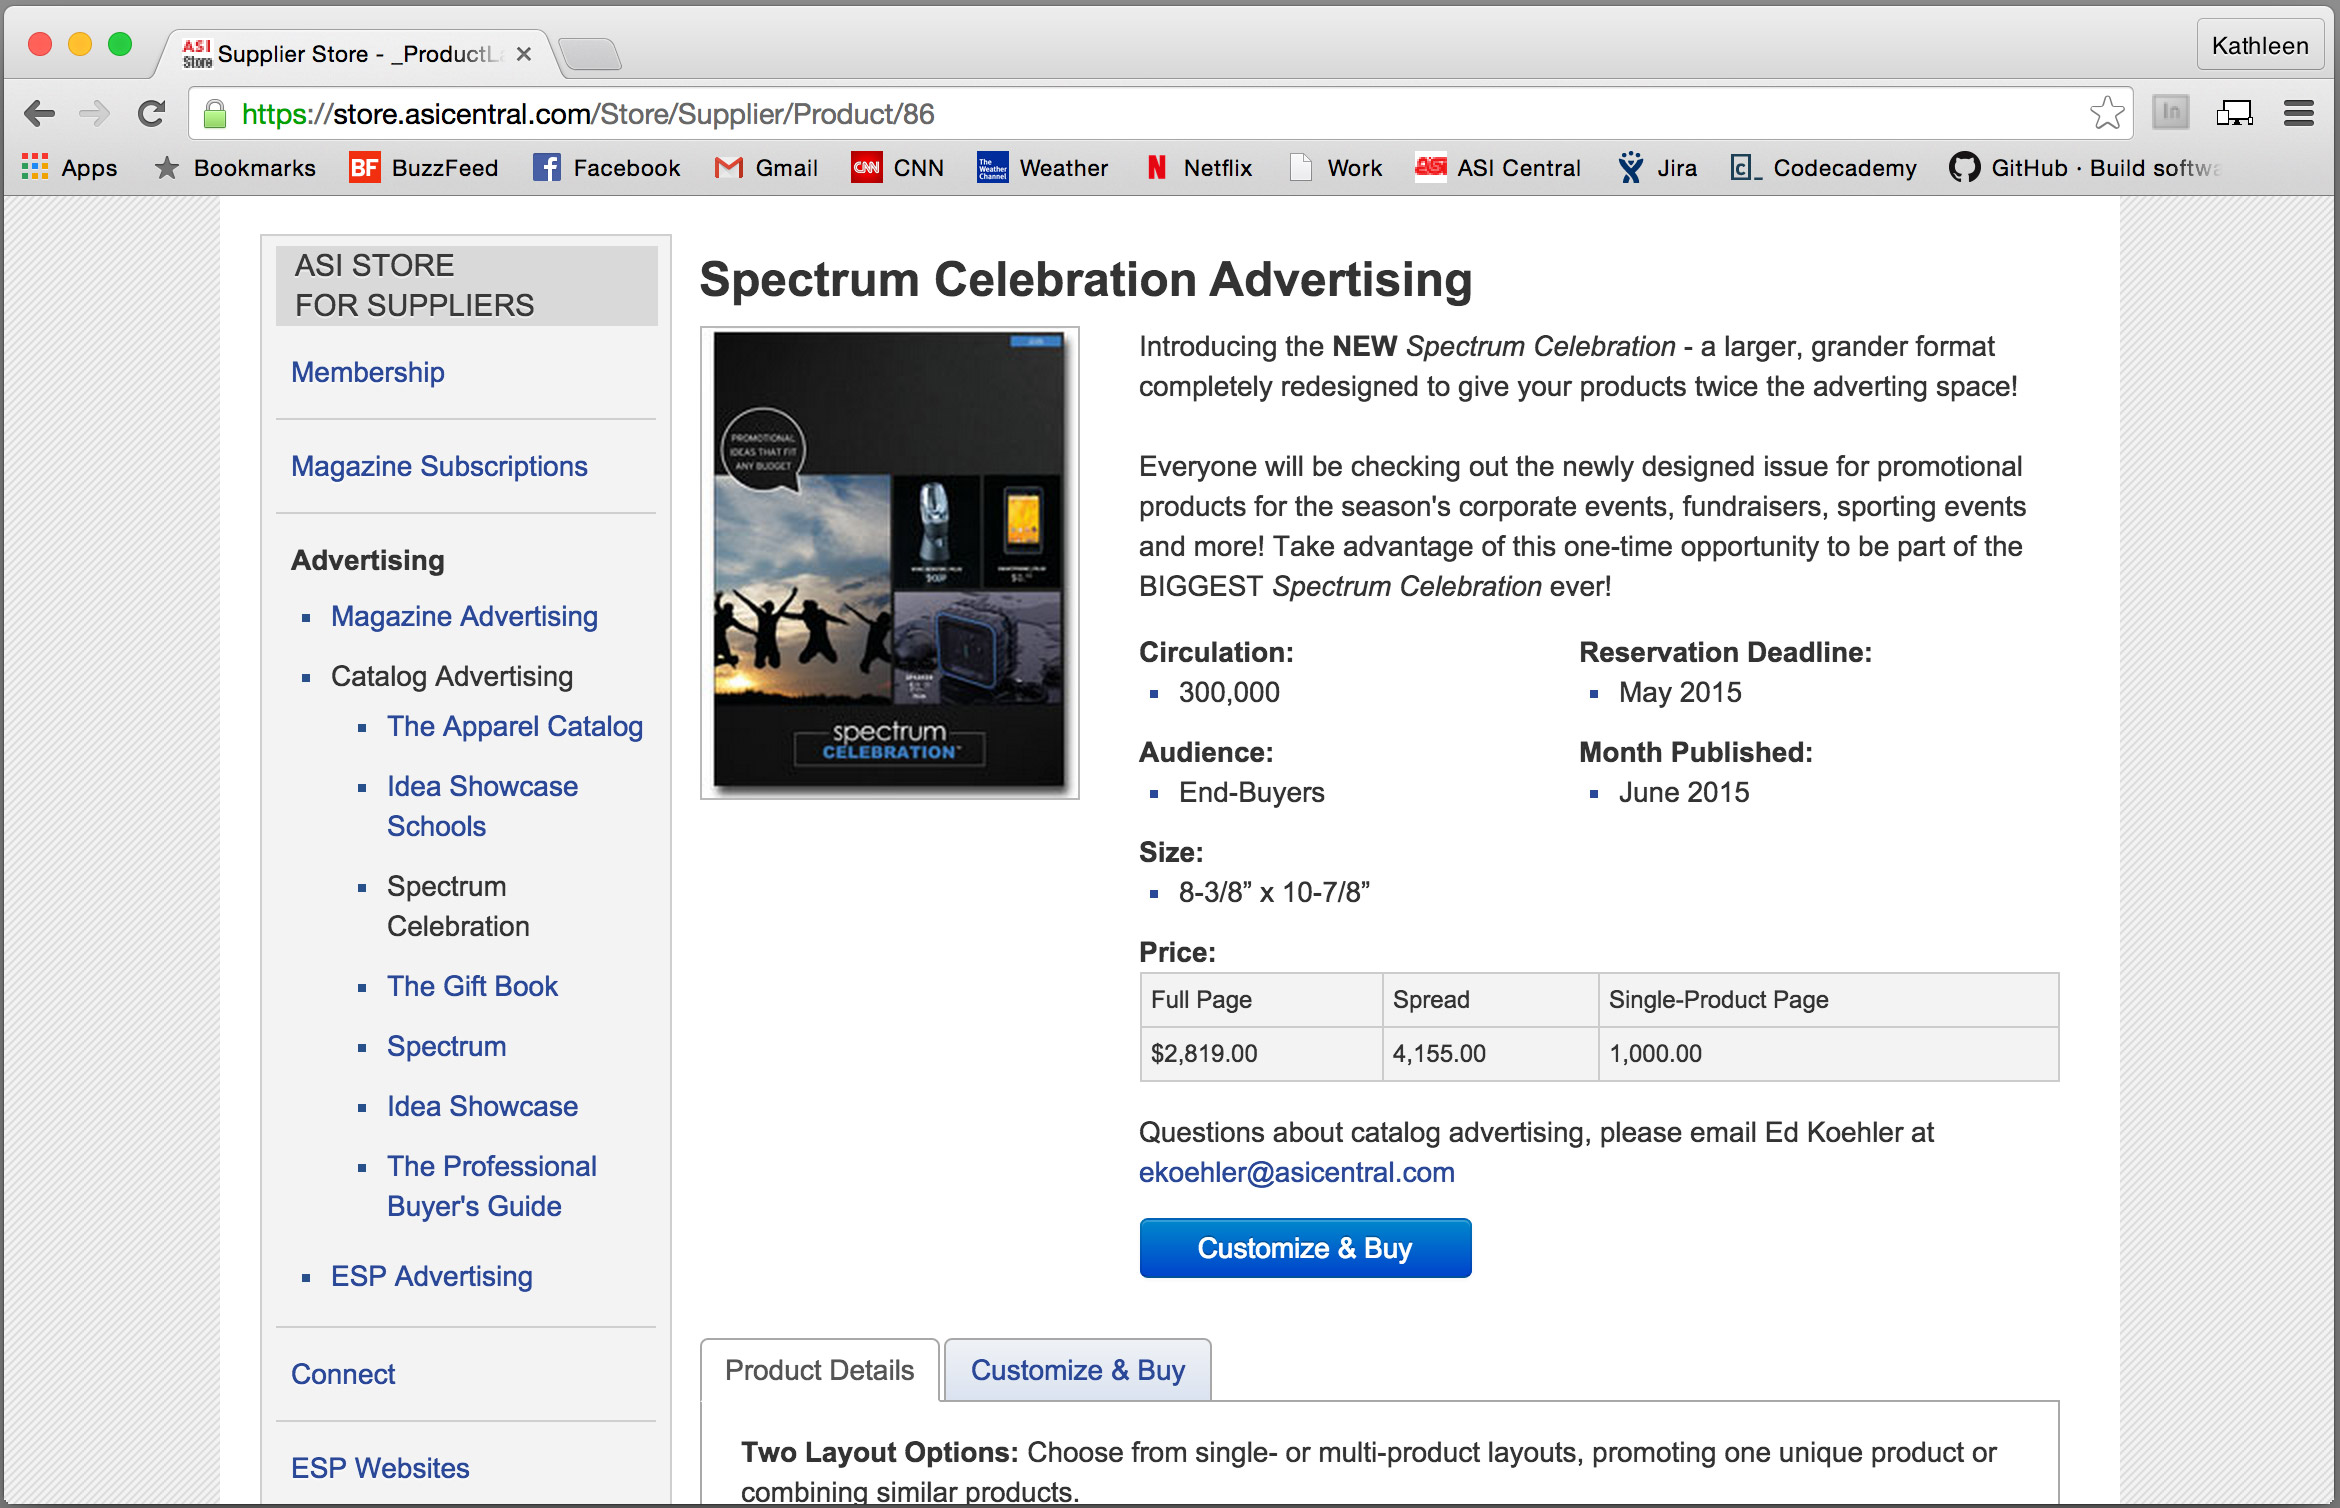Click the browser forward arrow

tap(94, 114)
